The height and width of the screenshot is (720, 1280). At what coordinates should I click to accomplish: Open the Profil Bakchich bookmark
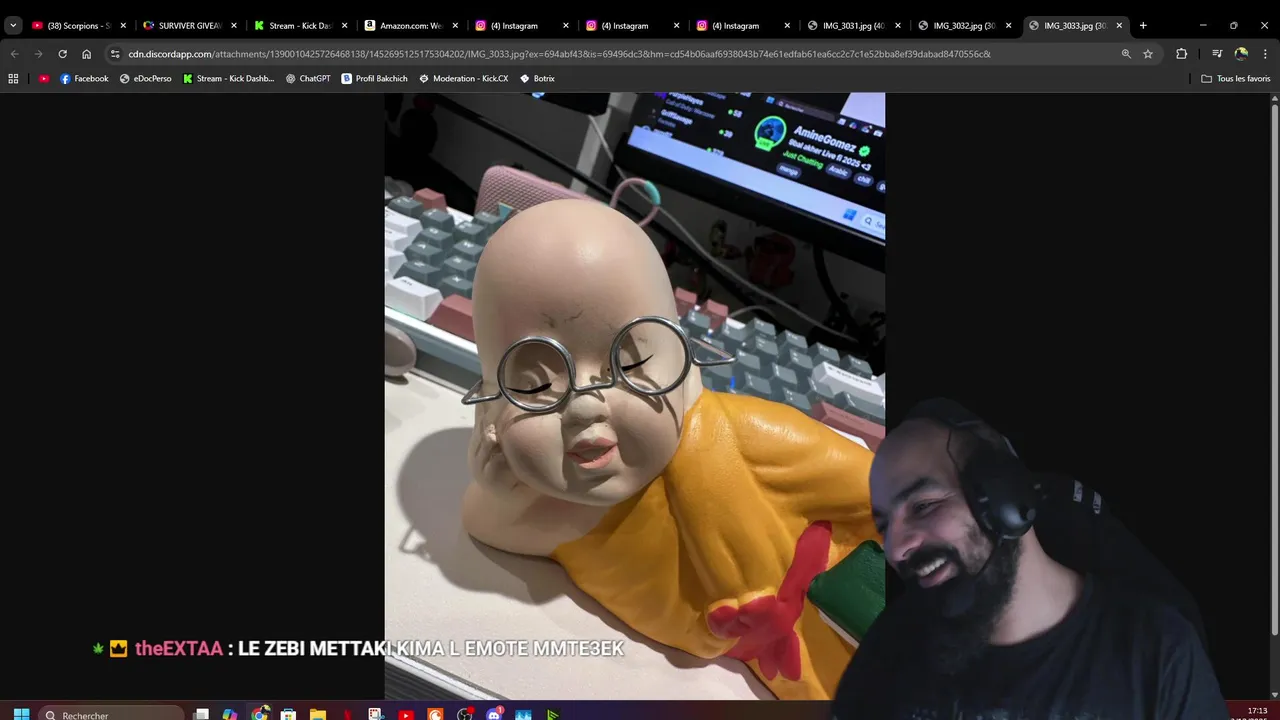pos(374,78)
